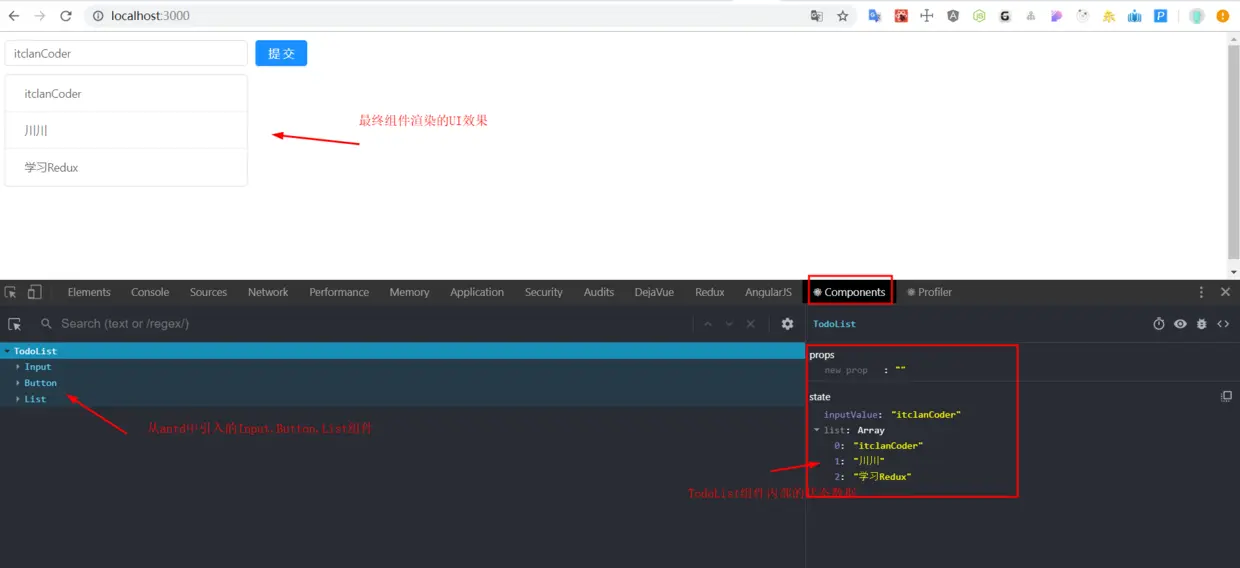Click the blue 提交 submit button
The image size is (1240, 568).
281,53
